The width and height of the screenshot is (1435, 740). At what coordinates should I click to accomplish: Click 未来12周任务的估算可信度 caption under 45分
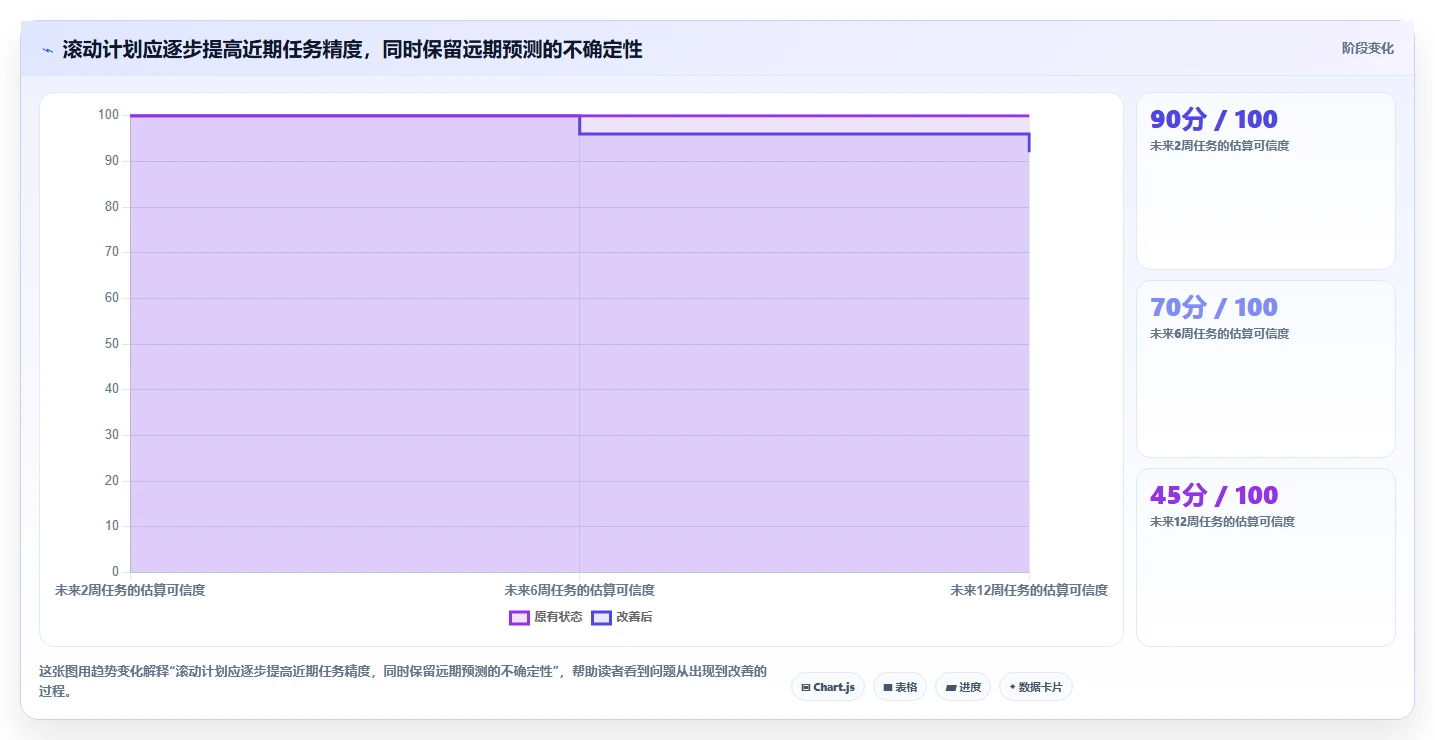[1222, 522]
